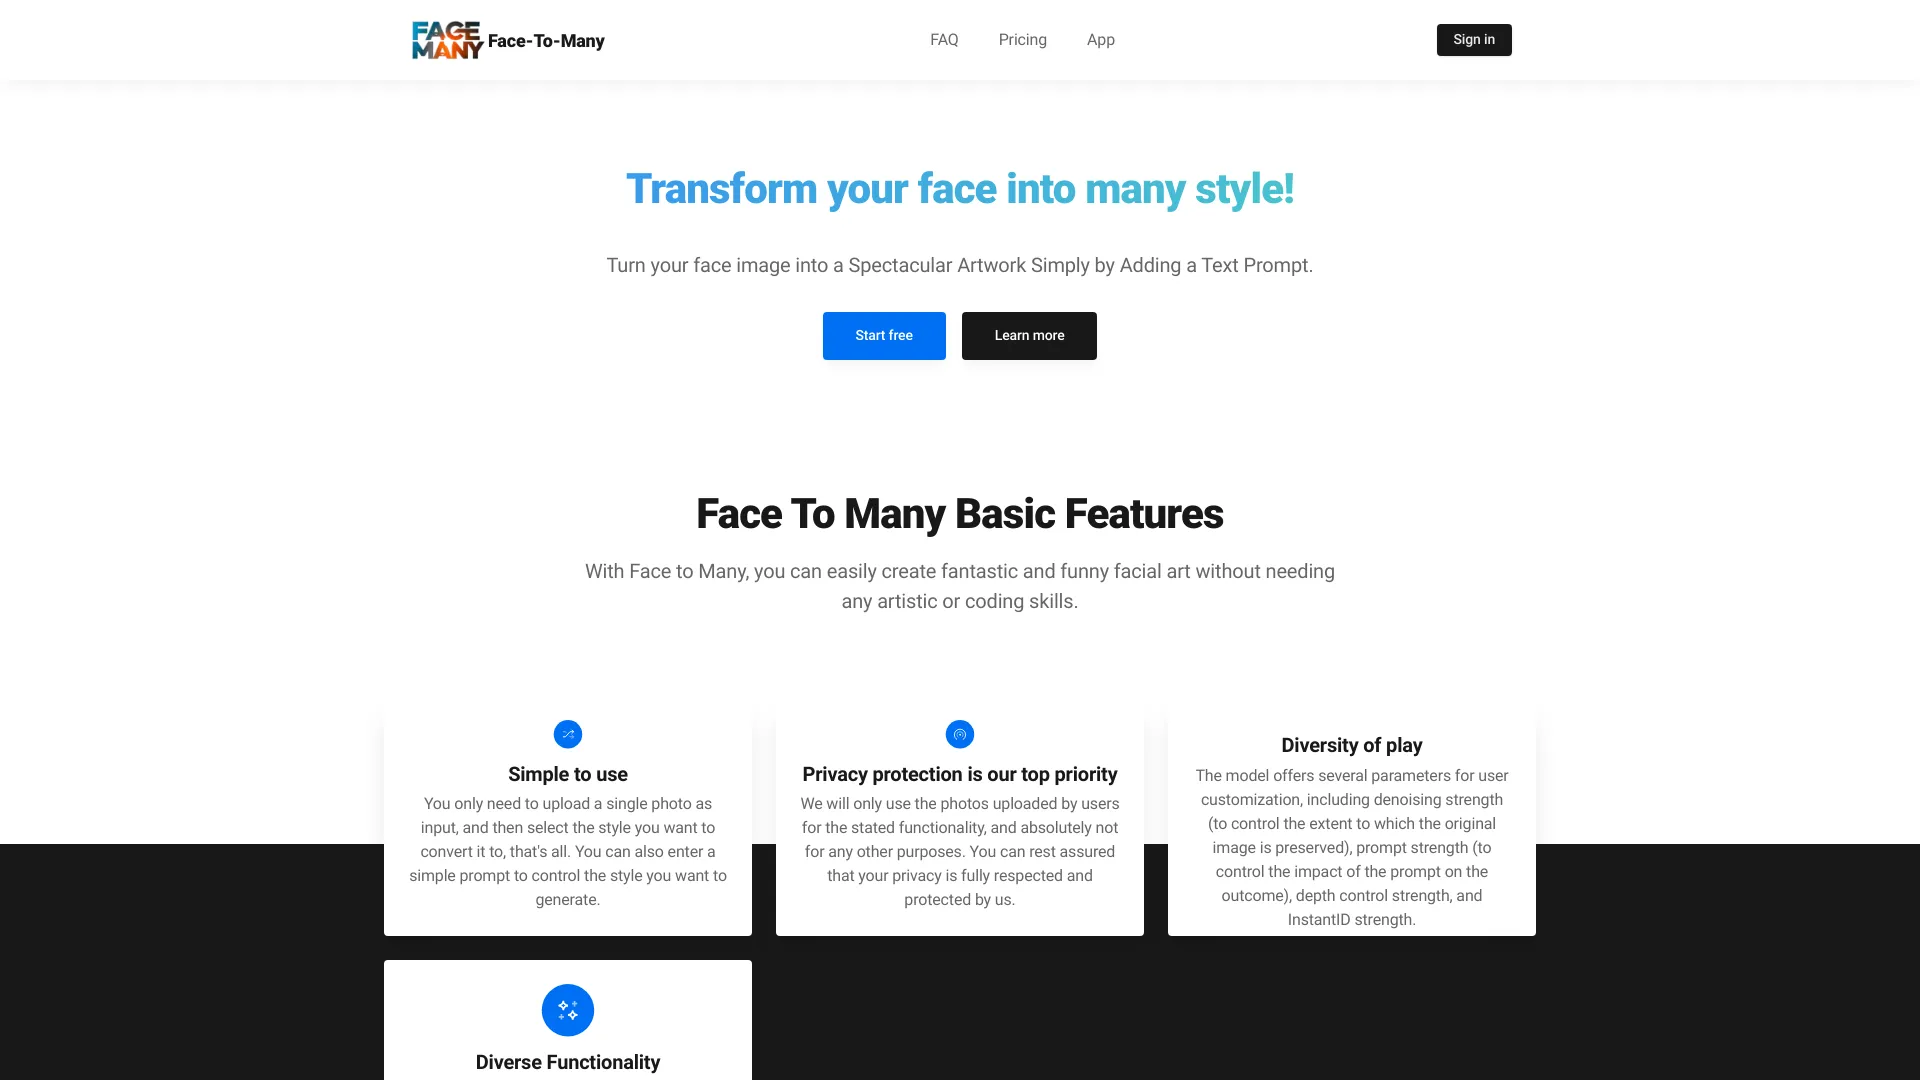The height and width of the screenshot is (1080, 1920).
Task: Click the Sign in button
Action: click(1473, 40)
